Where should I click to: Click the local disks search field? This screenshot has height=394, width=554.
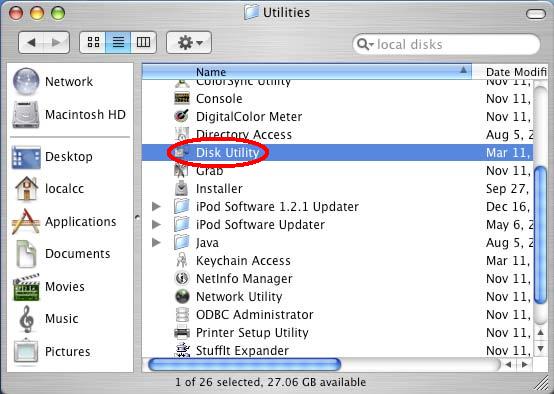coord(446,45)
